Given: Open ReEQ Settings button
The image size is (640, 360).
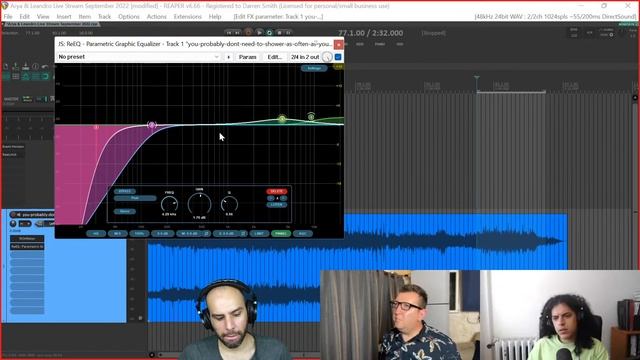Looking at the screenshot, I should click(314, 68).
